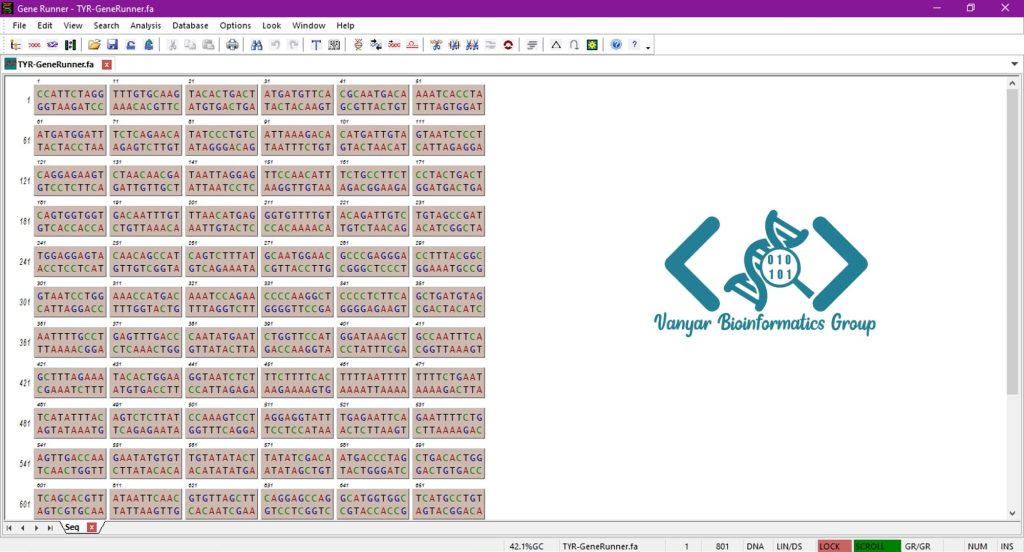This screenshot has height=552, width=1024.
Task: Click the horseshoe omega-shaped icon
Action: click(x=574, y=44)
